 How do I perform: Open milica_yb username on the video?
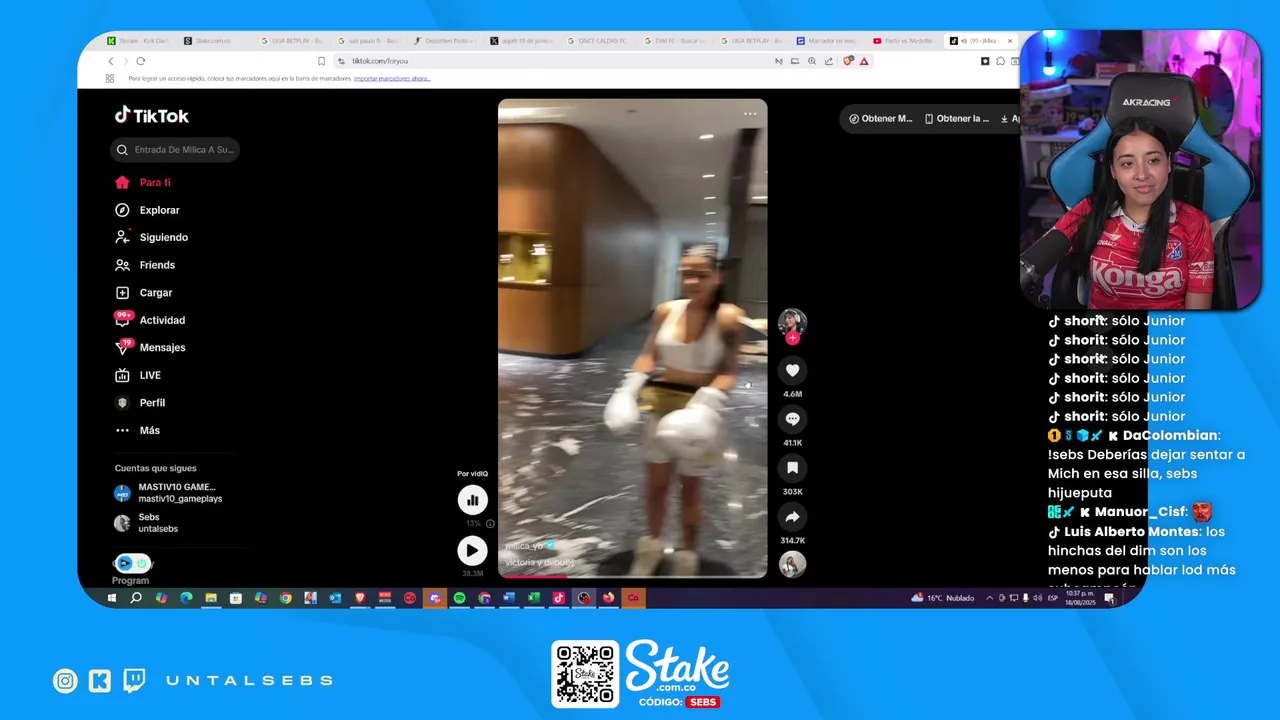pyautogui.click(x=524, y=546)
